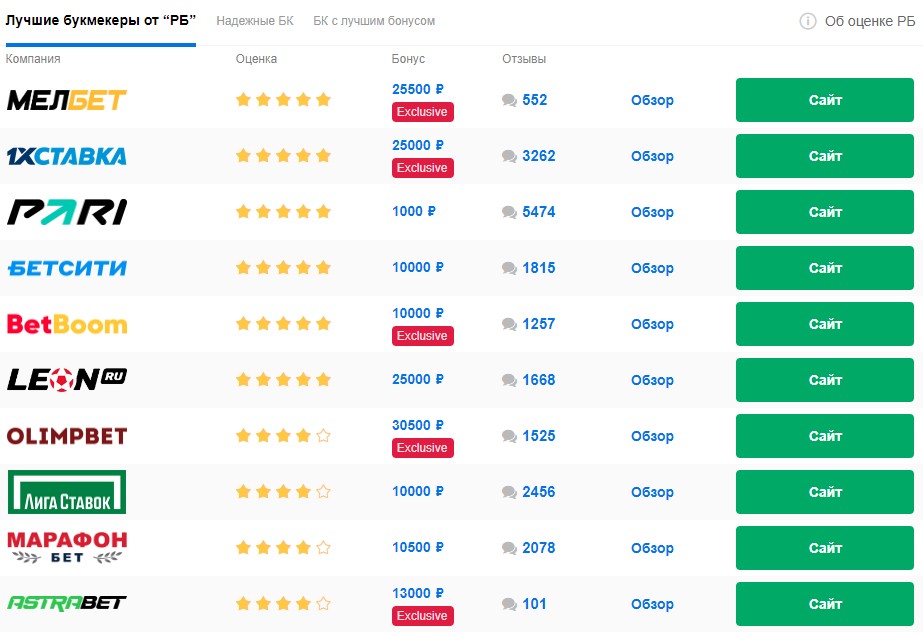
Task: Open 3262 reviews for 1XСтавка
Action: [x=539, y=156]
